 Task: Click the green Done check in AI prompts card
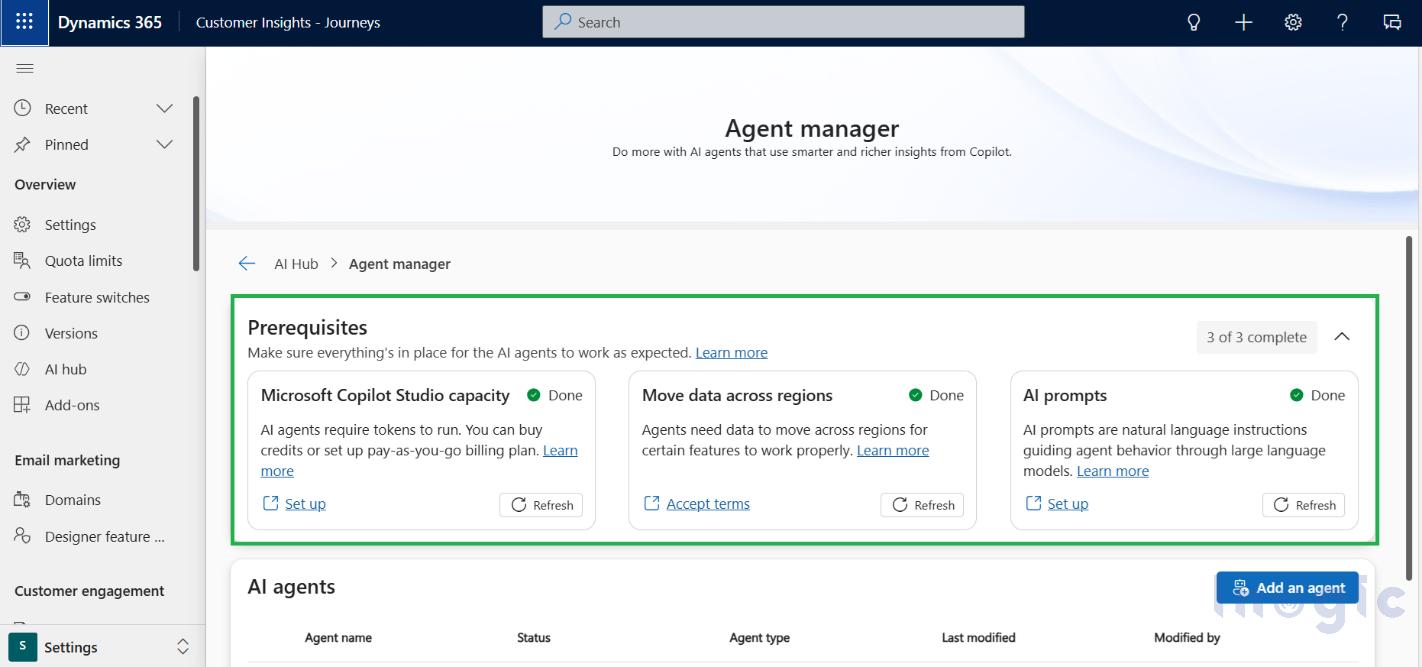tap(1296, 395)
